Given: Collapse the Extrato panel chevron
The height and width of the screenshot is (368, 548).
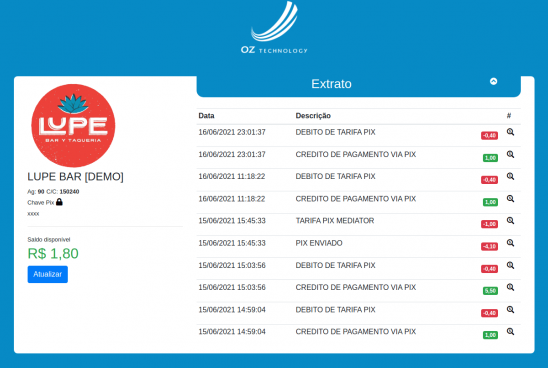Looking at the screenshot, I should pos(493,81).
